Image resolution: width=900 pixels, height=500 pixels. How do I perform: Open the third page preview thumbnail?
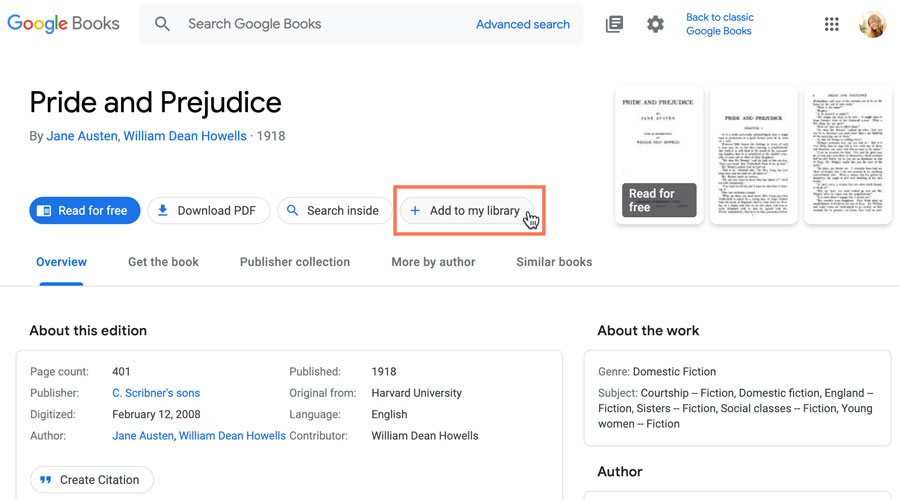[x=848, y=154]
